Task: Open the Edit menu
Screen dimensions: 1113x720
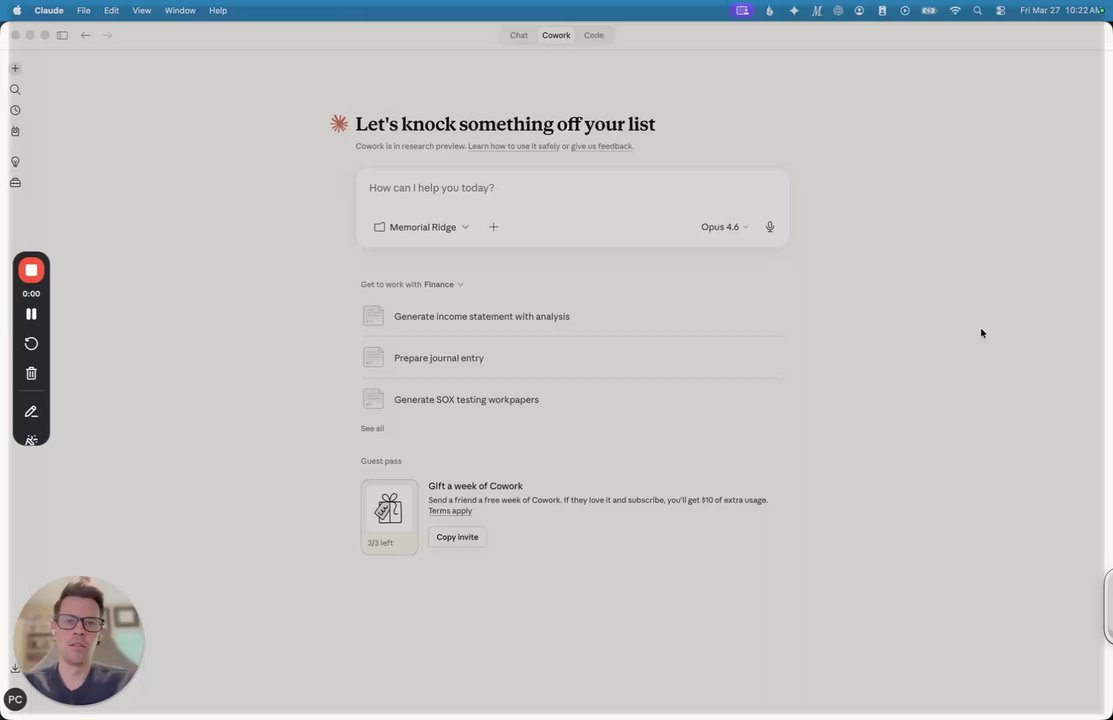Action: click(111, 11)
